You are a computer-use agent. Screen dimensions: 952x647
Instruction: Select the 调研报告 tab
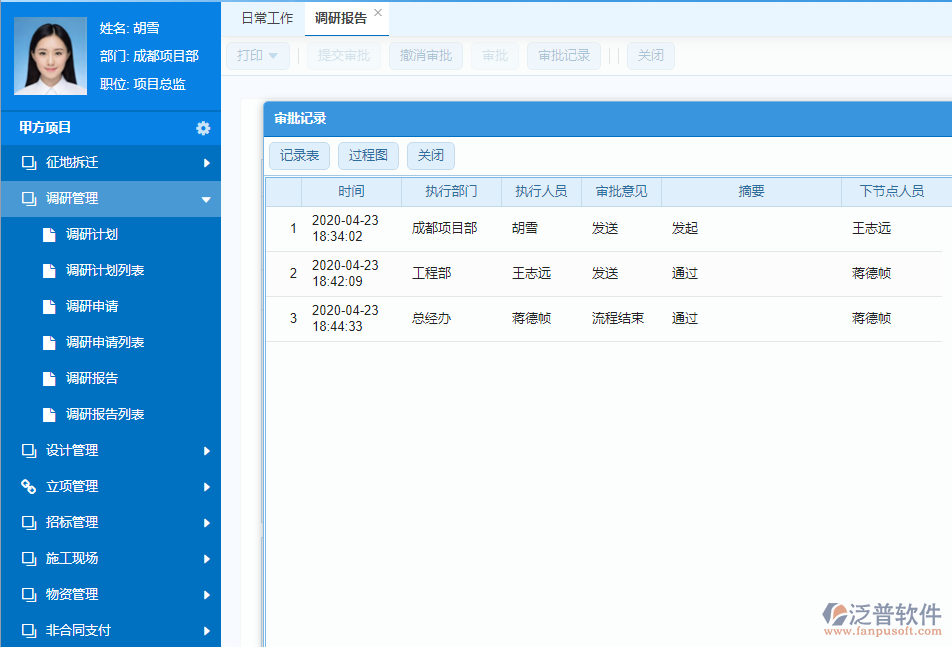340,17
